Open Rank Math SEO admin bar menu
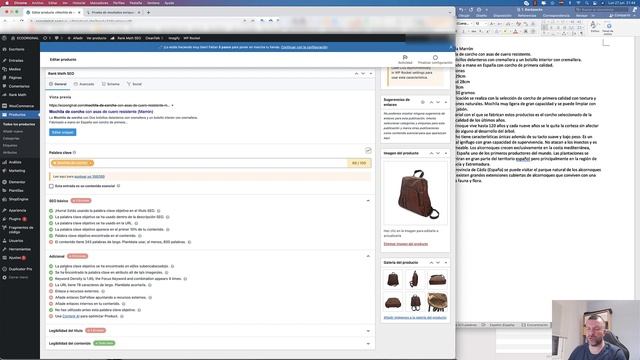The image size is (640, 360). point(126,38)
